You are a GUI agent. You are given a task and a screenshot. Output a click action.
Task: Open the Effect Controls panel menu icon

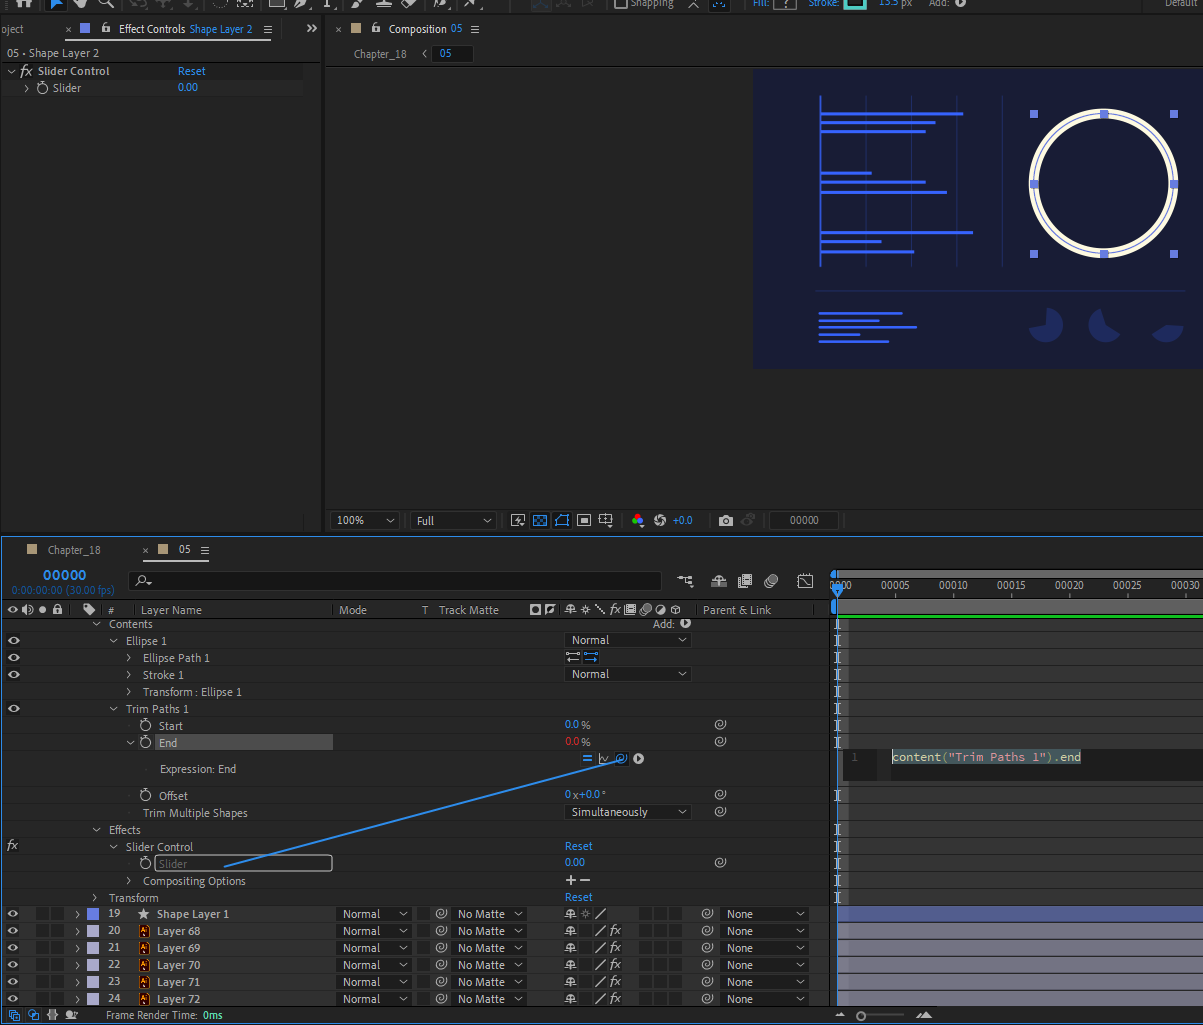pos(267,30)
